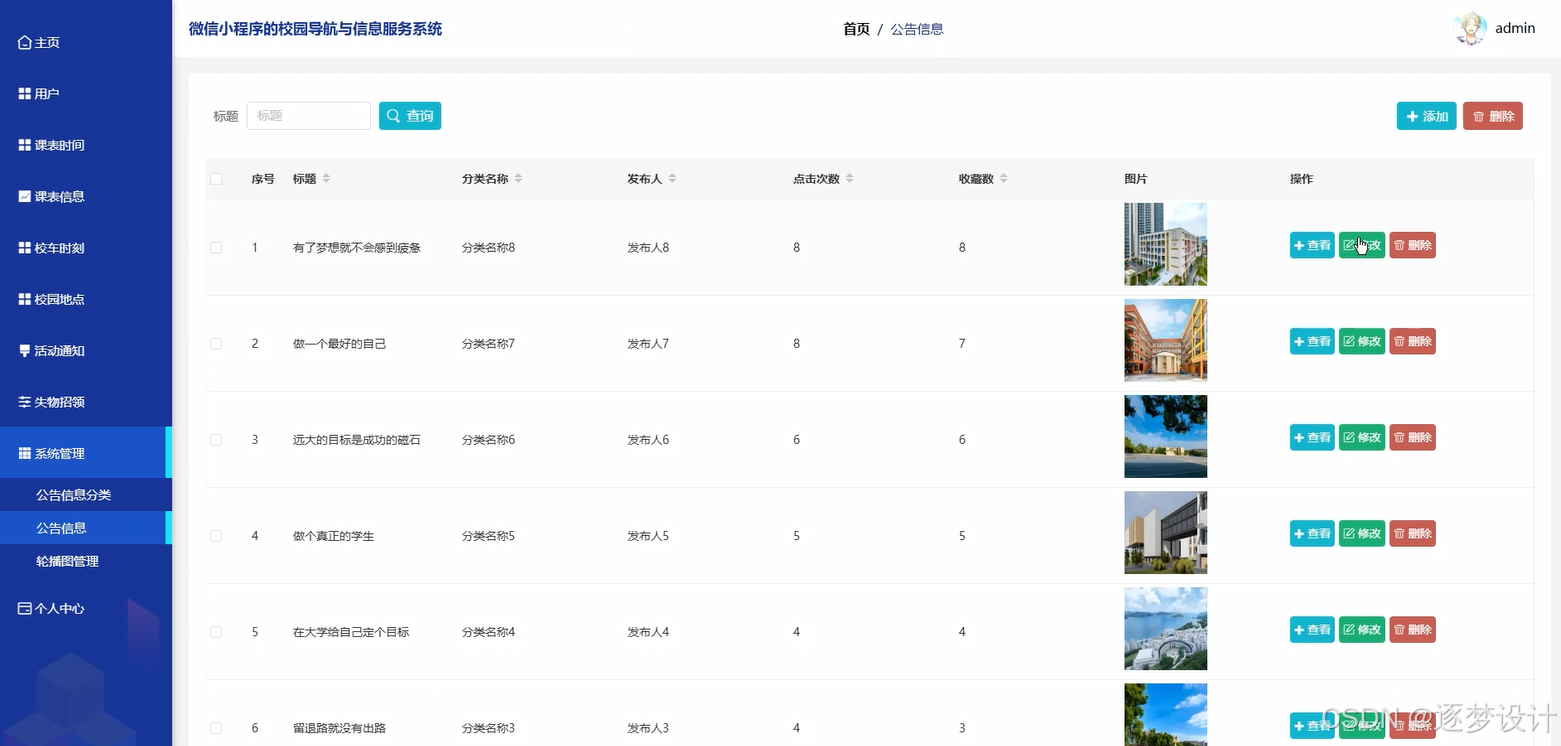The width and height of the screenshot is (1561, 746).
Task: Click 删除 for 有了梦想就不会感到疲惫
Action: (x=1412, y=245)
